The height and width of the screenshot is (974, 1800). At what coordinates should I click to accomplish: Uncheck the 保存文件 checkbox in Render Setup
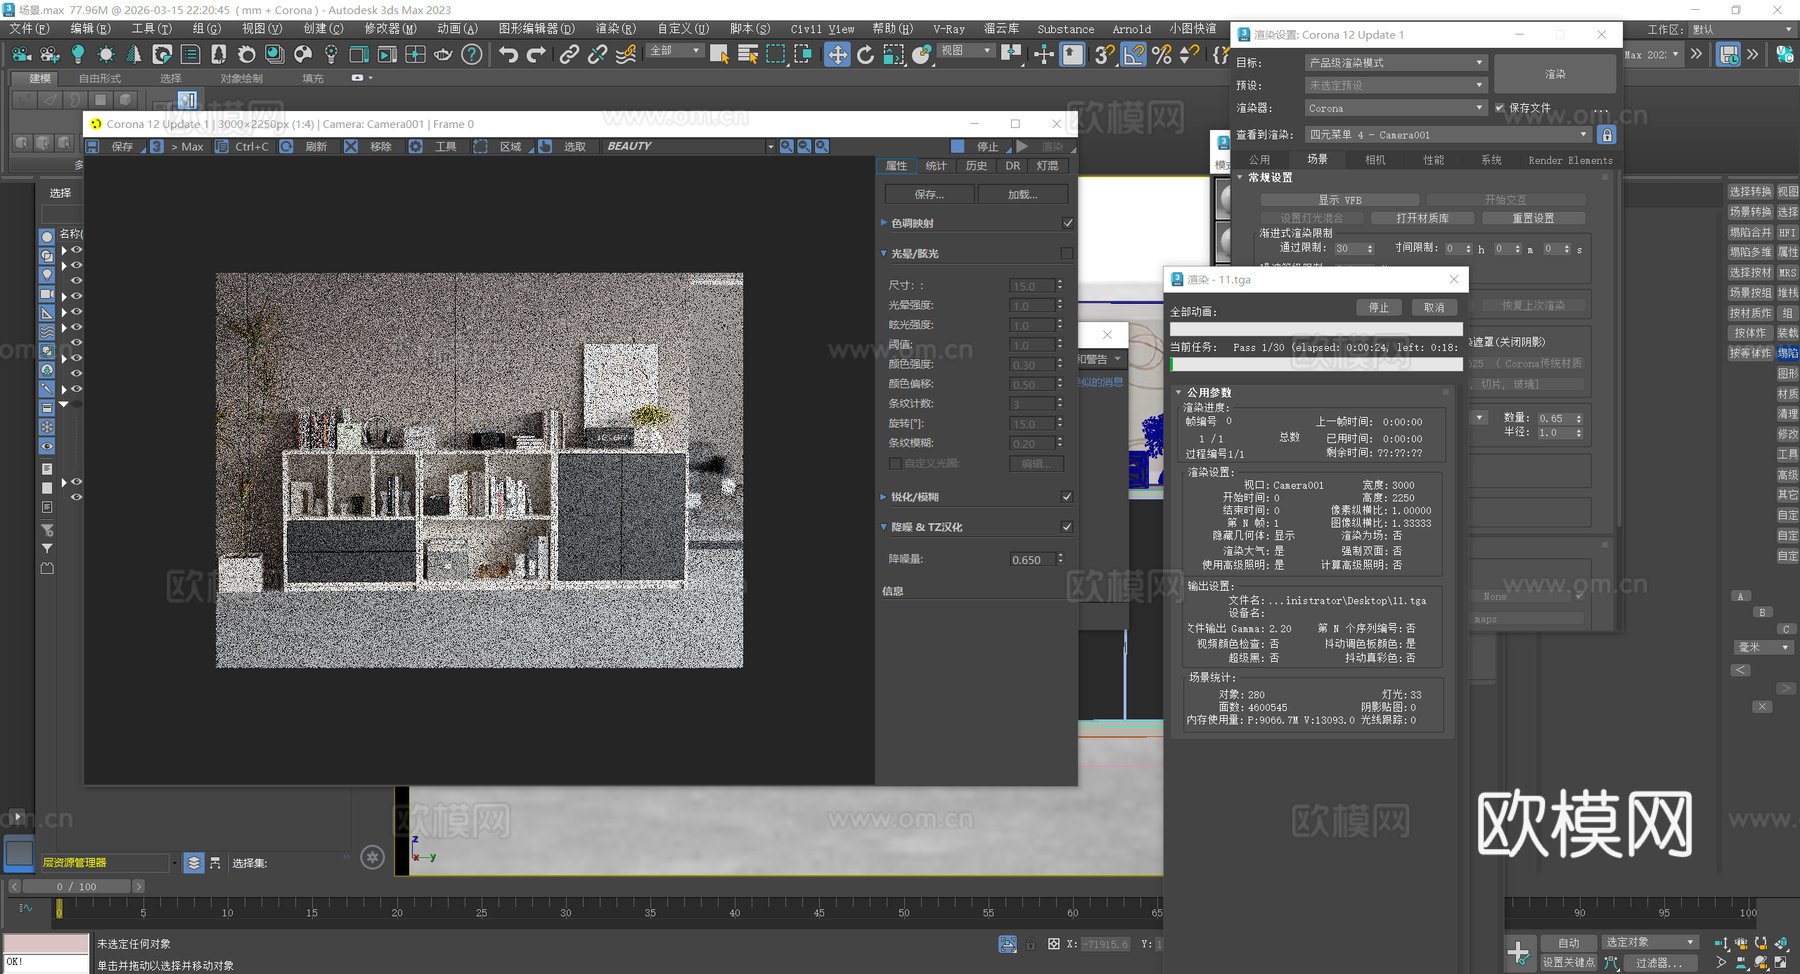[x=1499, y=108]
